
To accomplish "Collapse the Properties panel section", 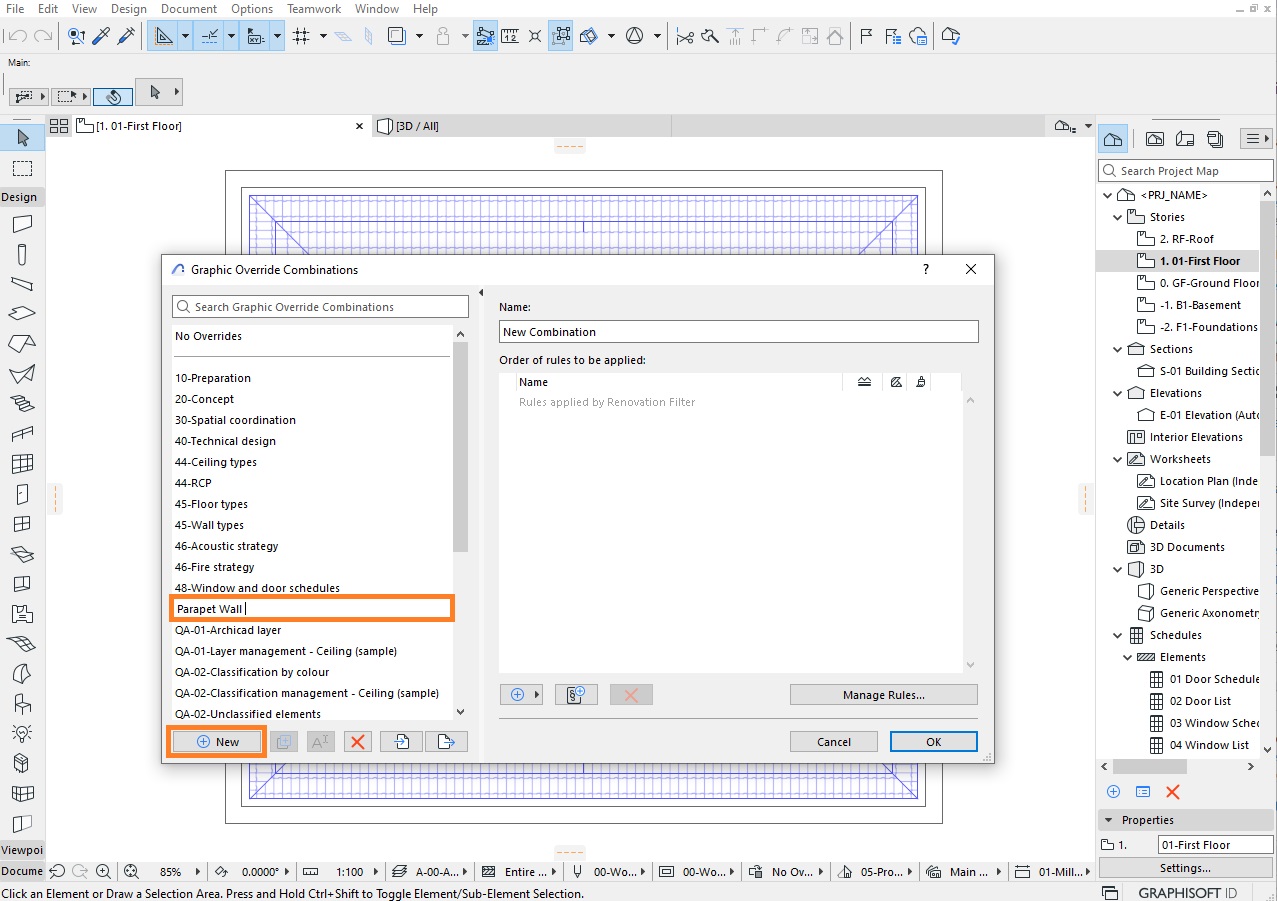I will [1107, 820].
